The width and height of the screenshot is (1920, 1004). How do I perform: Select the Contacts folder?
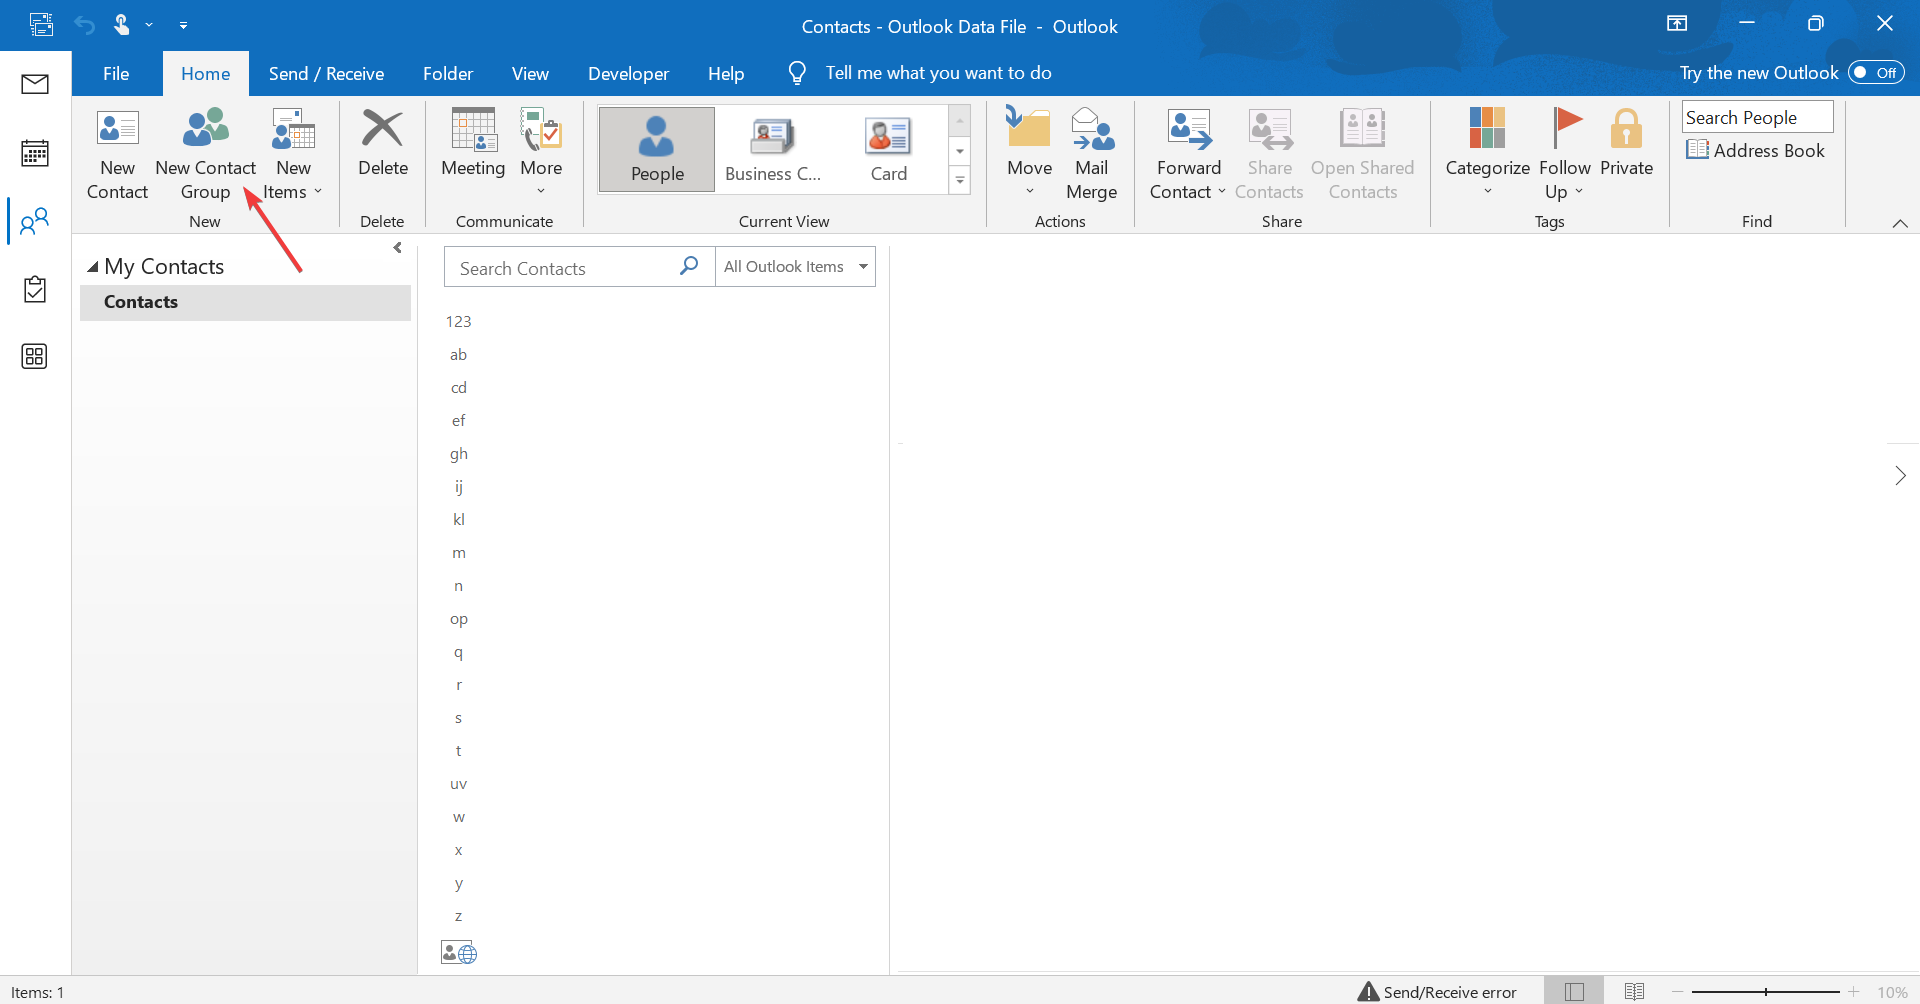pos(245,302)
